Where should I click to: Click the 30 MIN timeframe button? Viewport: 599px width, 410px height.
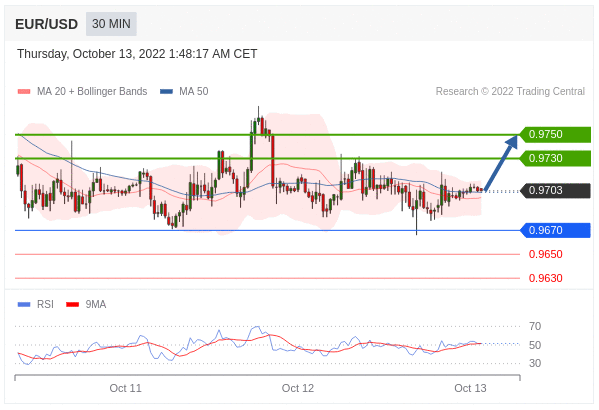(x=111, y=24)
